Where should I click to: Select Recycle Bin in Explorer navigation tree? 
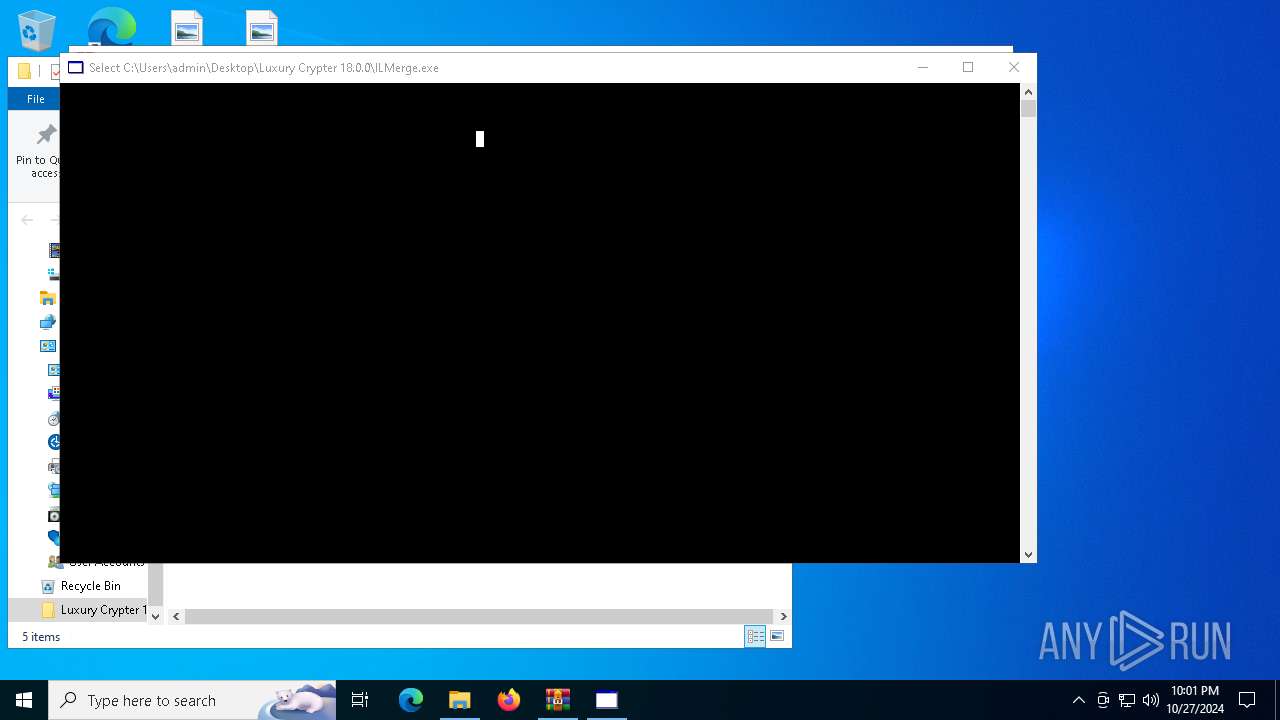coord(90,586)
